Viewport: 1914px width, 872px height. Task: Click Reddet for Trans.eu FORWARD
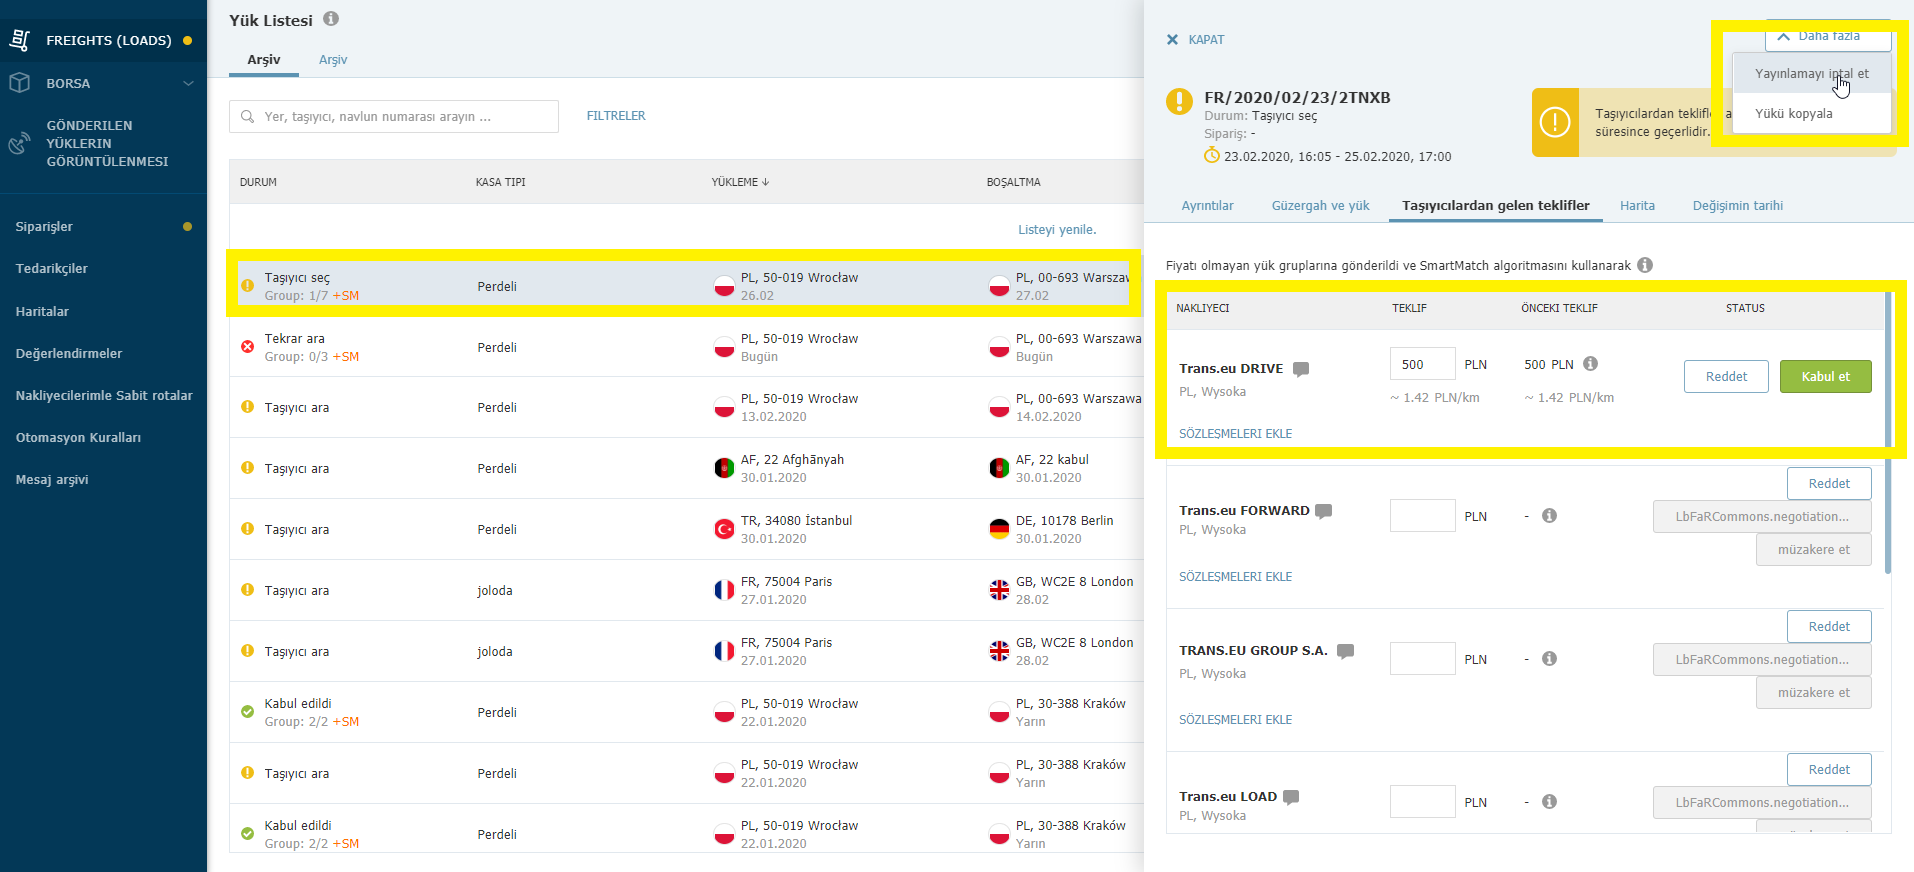click(x=1829, y=484)
